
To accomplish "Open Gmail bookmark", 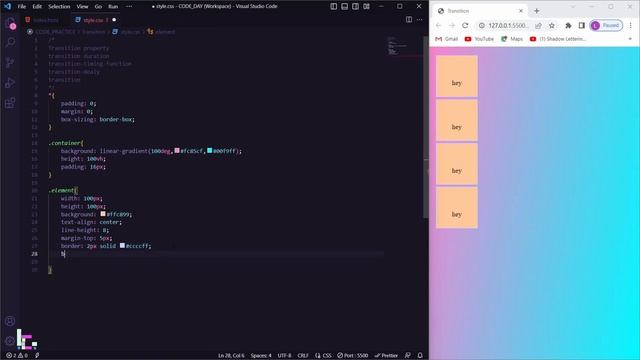I will pyautogui.click(x=447, y=39).
